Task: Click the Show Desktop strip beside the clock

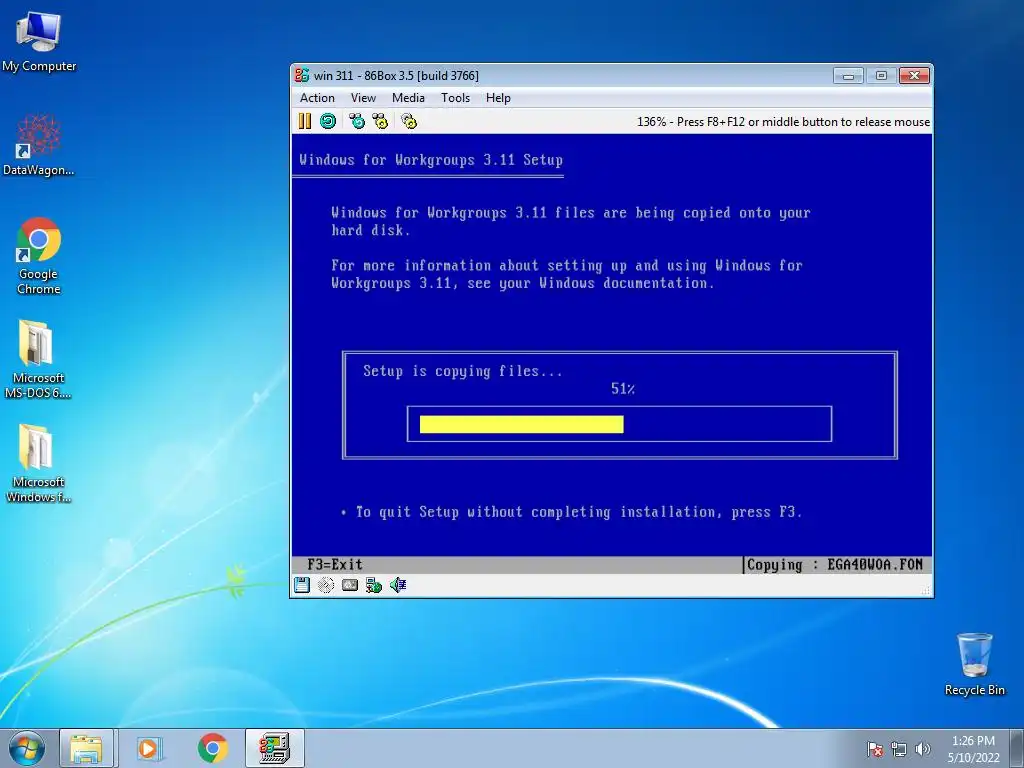Action: [1019, 748]
